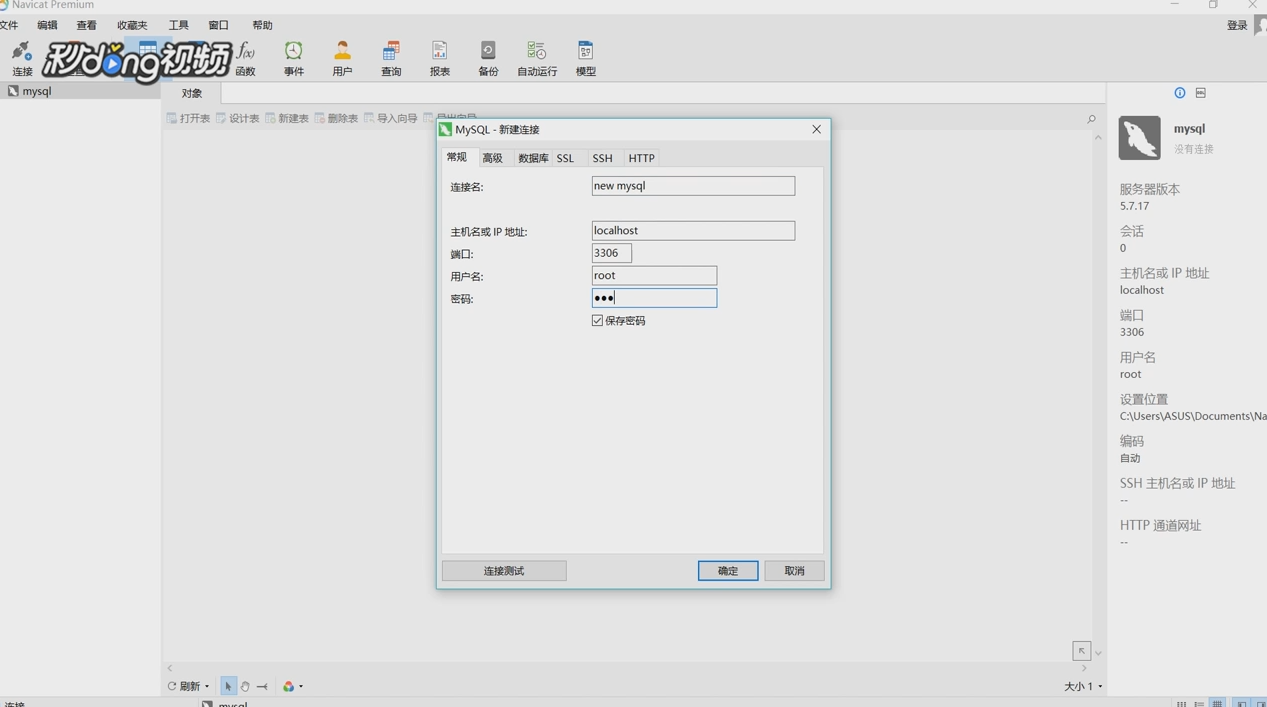Click the 取消 (Cancel) button

point(794,571)
